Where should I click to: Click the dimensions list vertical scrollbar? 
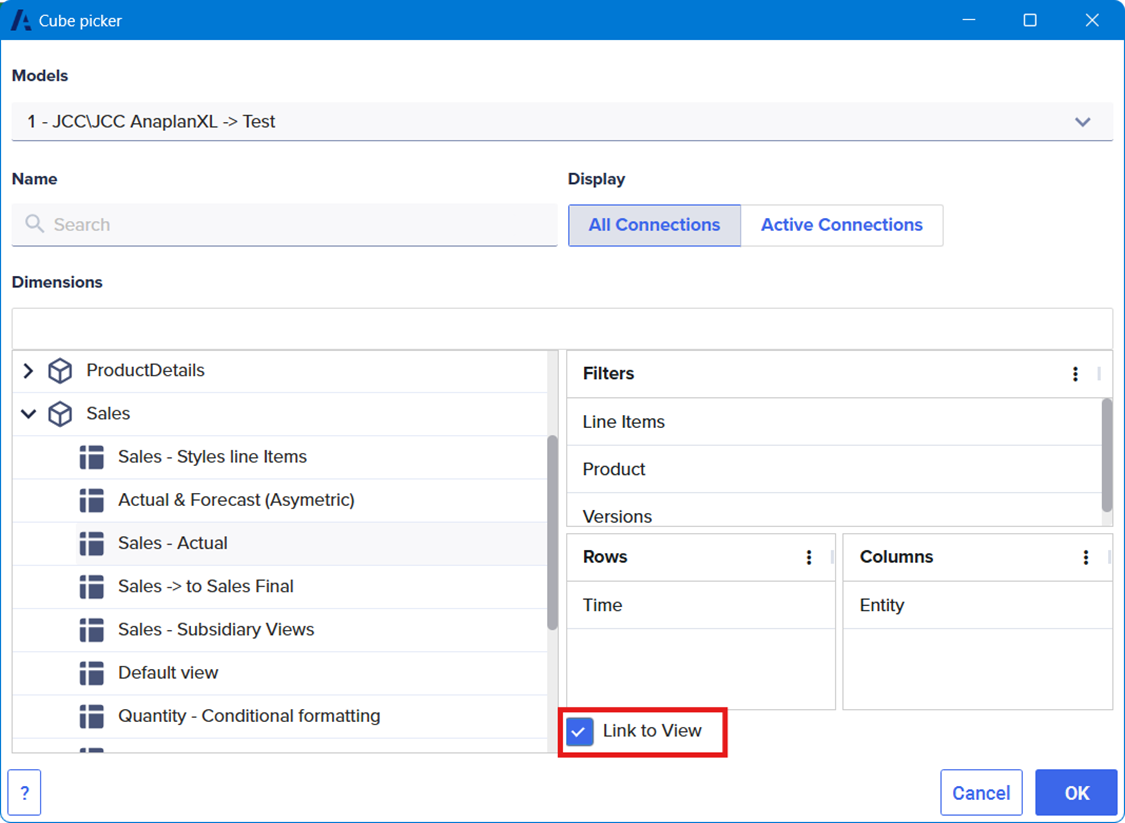pos(552,532)
